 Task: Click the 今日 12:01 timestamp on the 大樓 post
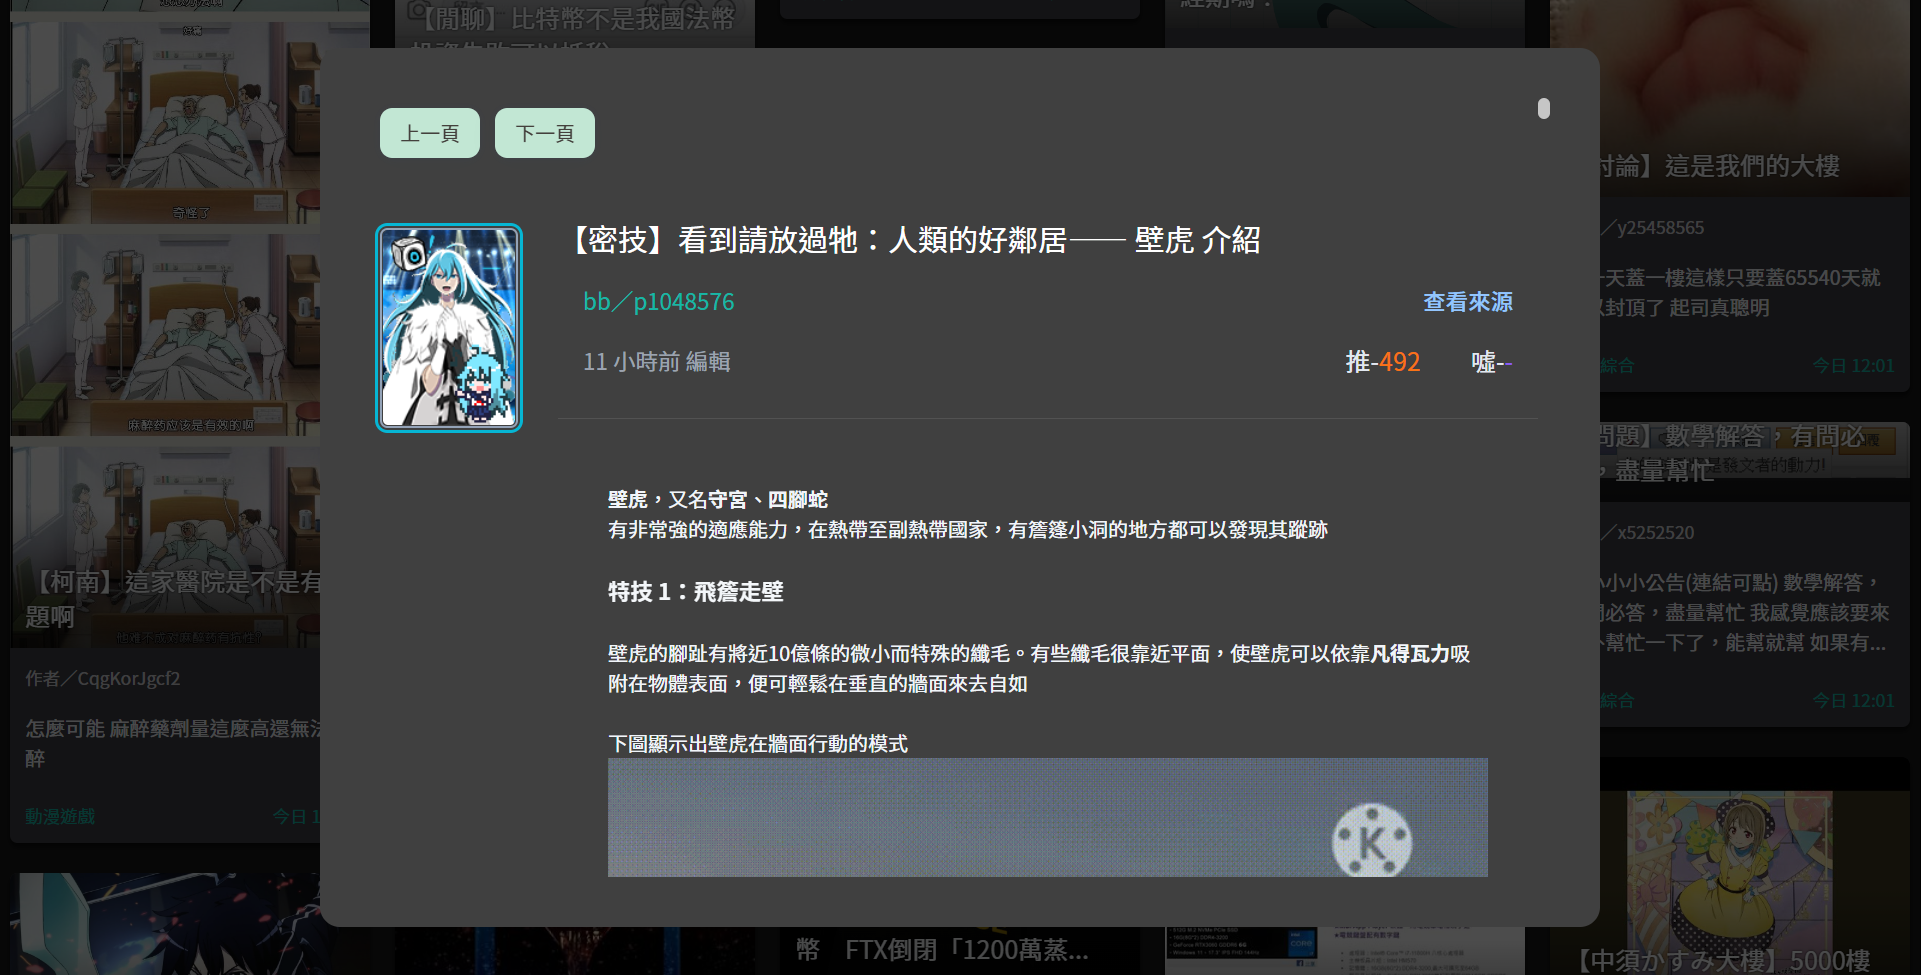pos(1854,364)
